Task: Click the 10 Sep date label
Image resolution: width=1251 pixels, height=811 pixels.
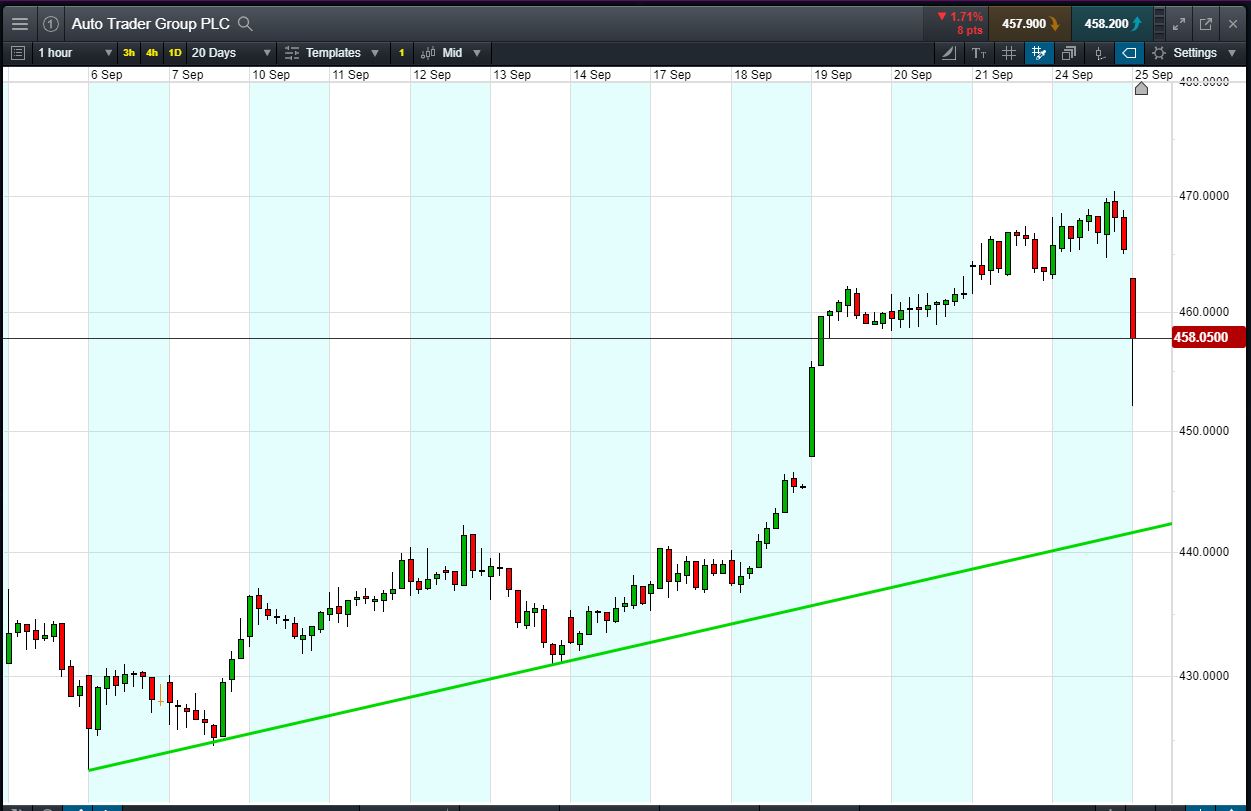Action: 271,74
